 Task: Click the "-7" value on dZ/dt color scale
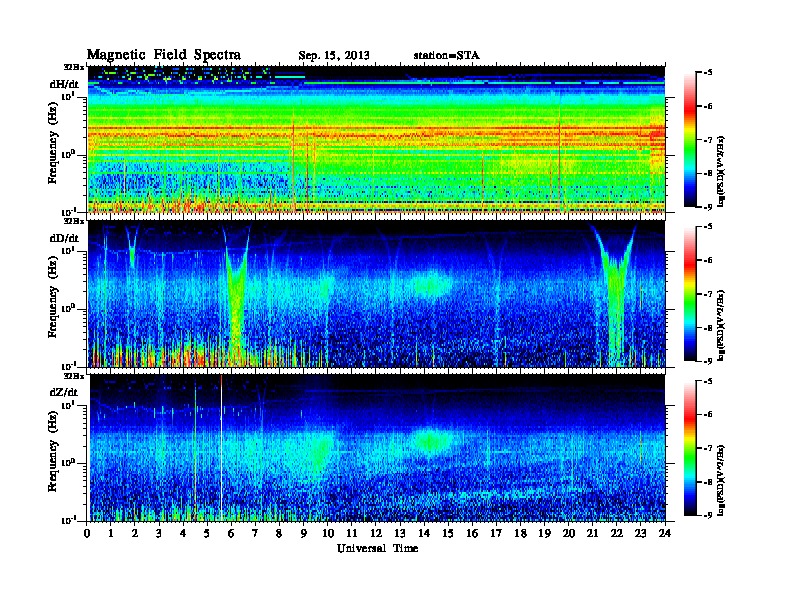[x=708, y=448]
